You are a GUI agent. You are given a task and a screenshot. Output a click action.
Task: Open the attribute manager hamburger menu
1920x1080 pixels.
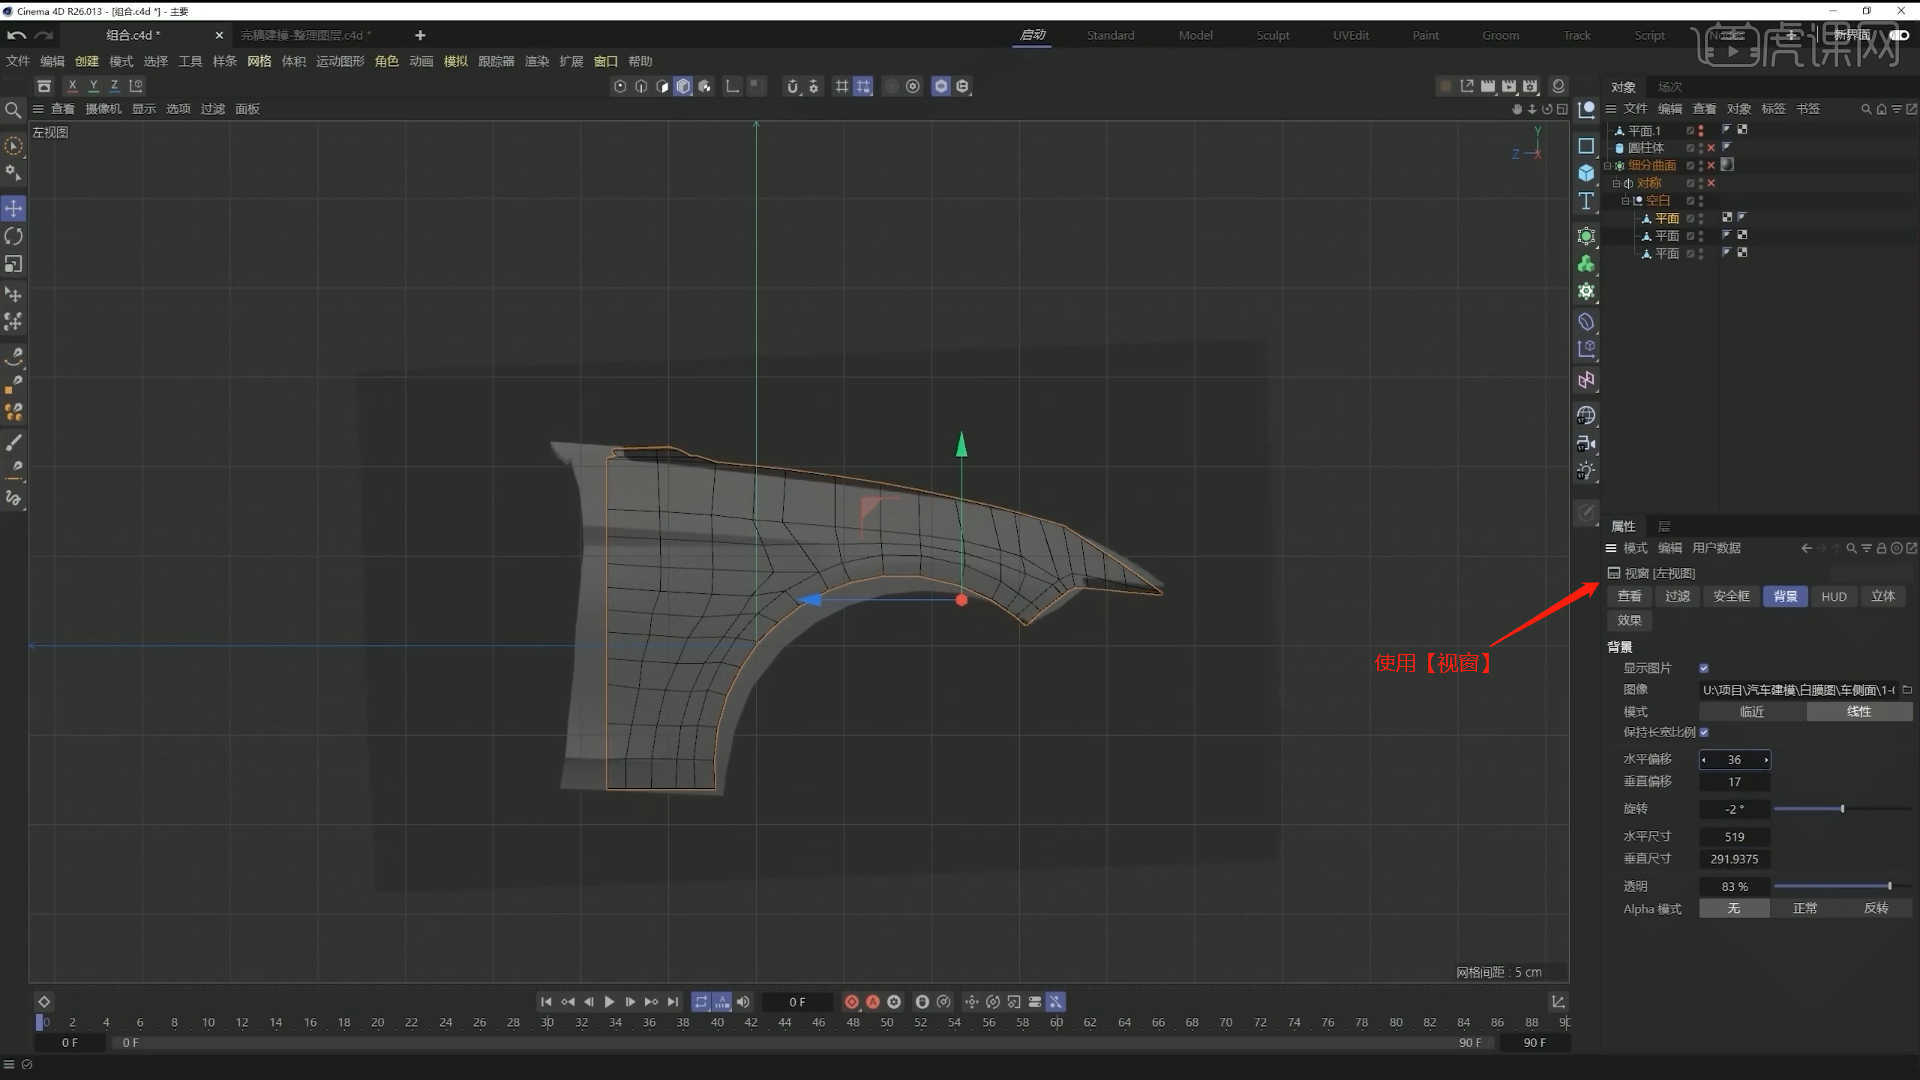point(1611,548)
